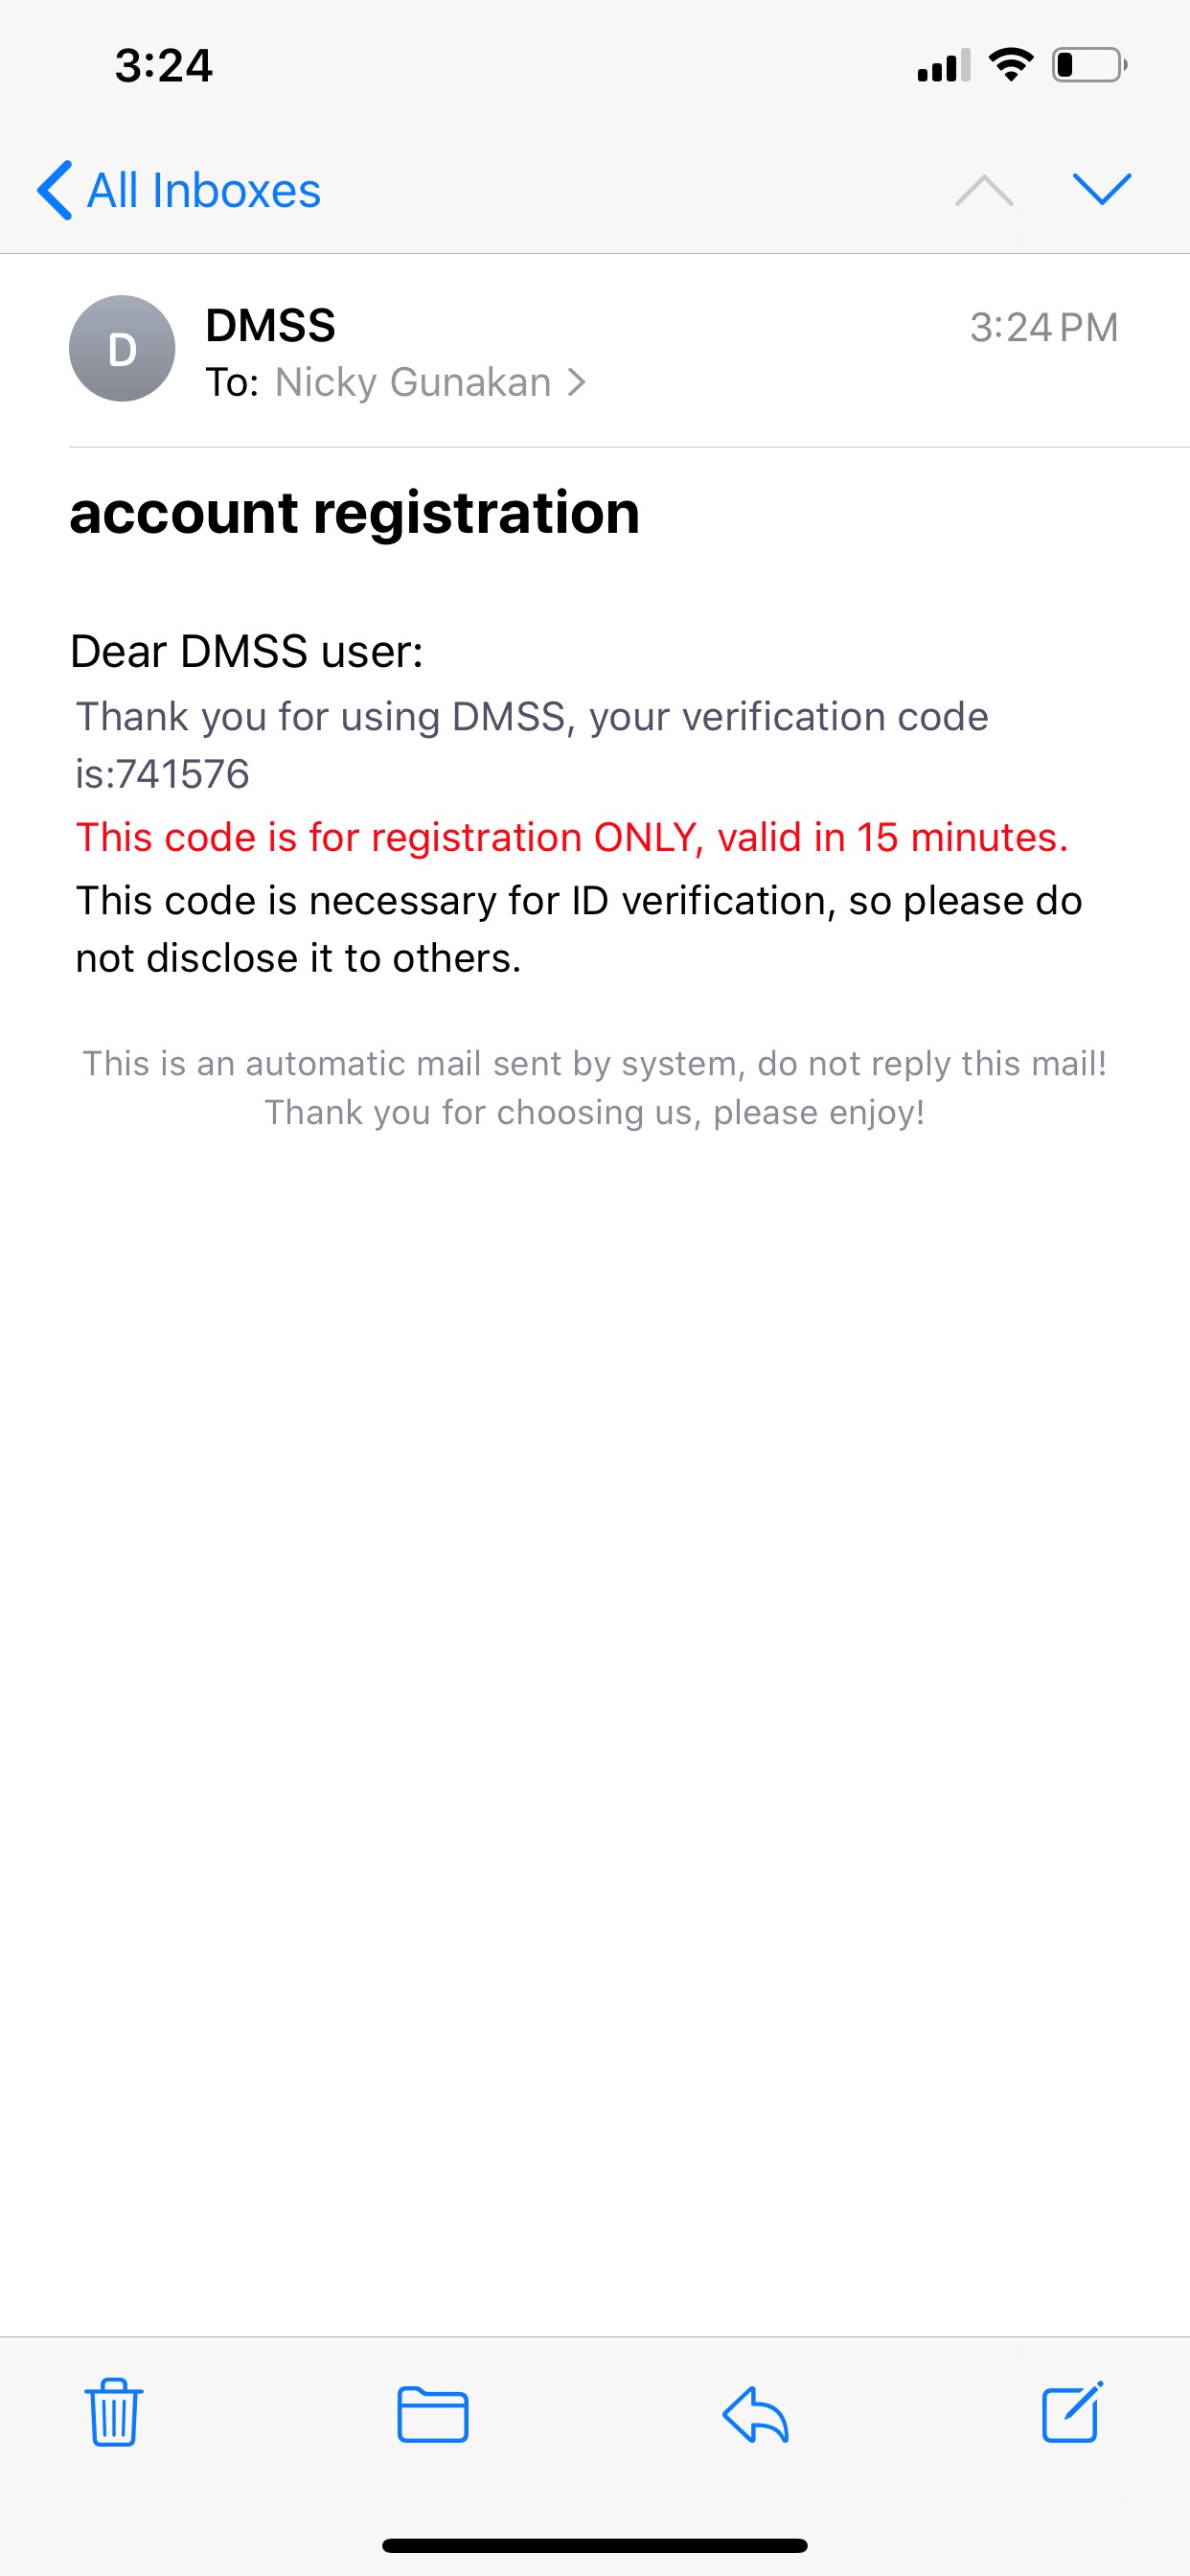Move message using folder icon

click(432, 2414)
